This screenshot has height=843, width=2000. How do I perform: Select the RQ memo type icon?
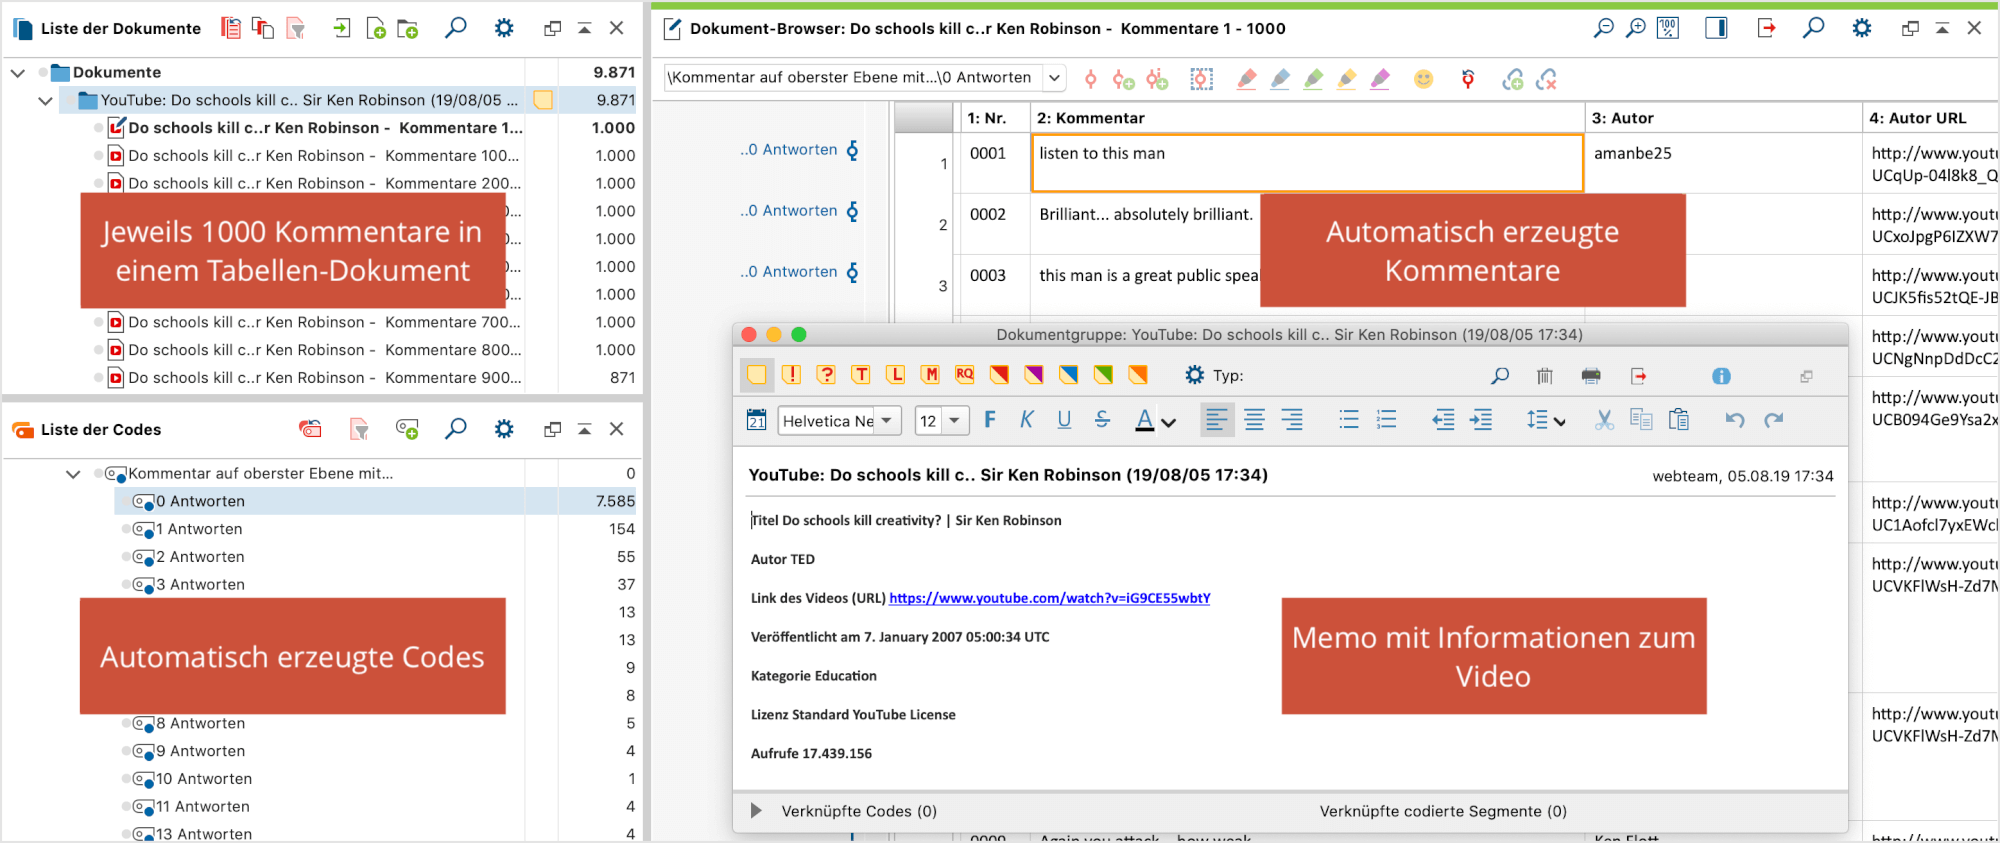965,375
